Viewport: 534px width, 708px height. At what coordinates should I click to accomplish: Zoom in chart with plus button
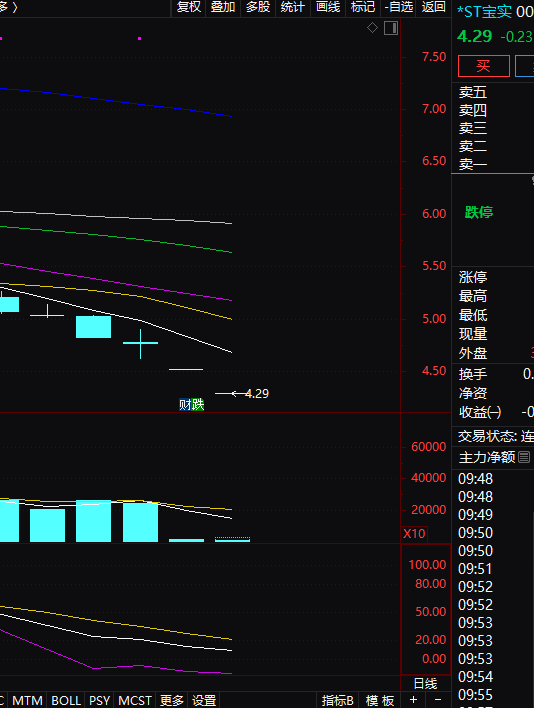413,700
